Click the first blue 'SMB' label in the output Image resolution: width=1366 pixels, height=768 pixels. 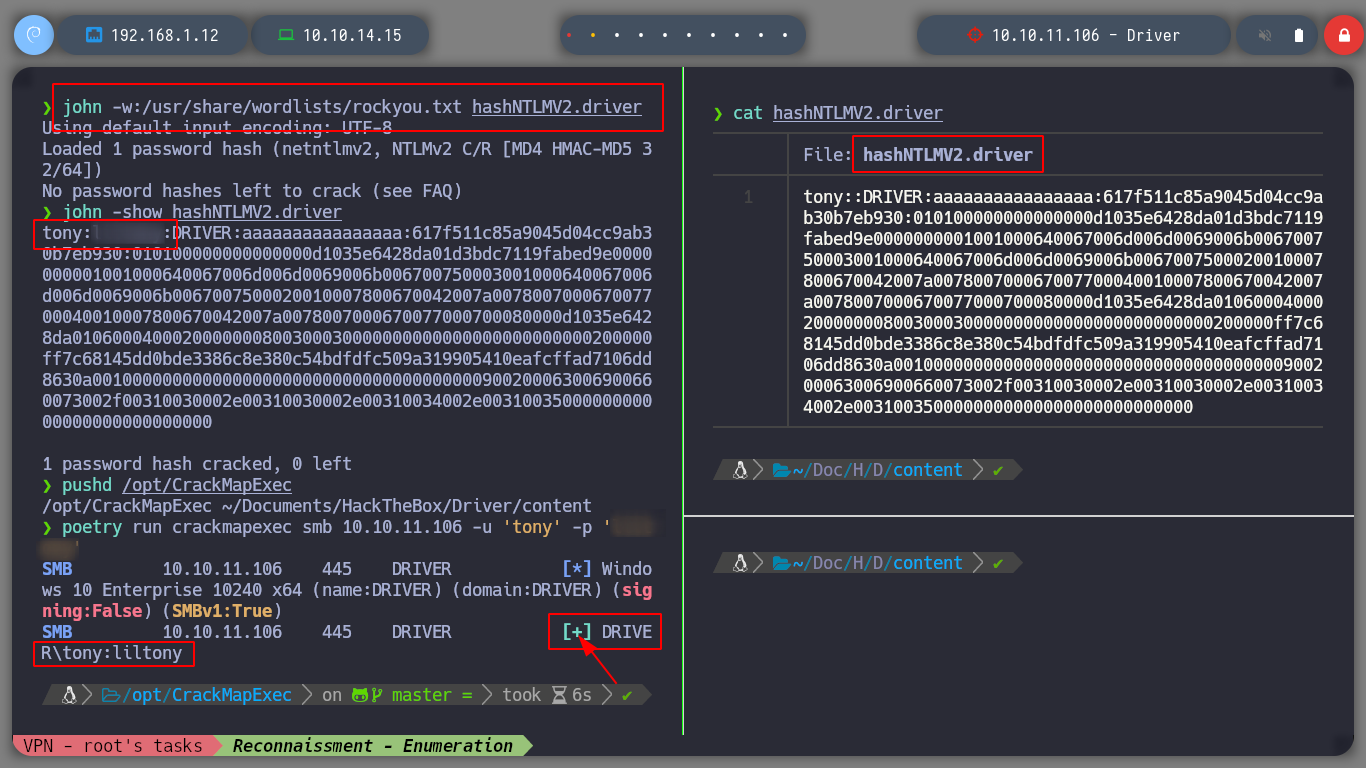point(57,568)
